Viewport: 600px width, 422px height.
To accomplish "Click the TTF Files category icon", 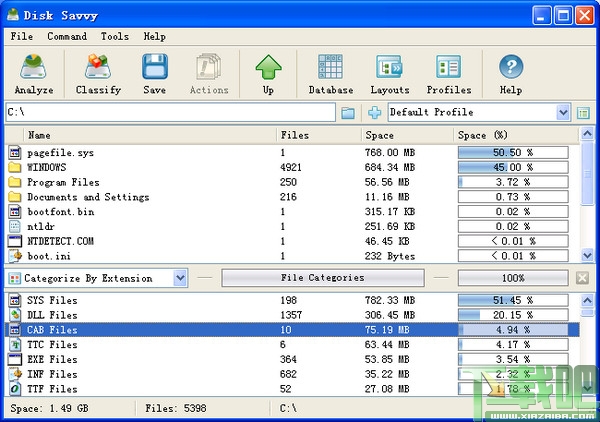I will [x=15, y=389].
